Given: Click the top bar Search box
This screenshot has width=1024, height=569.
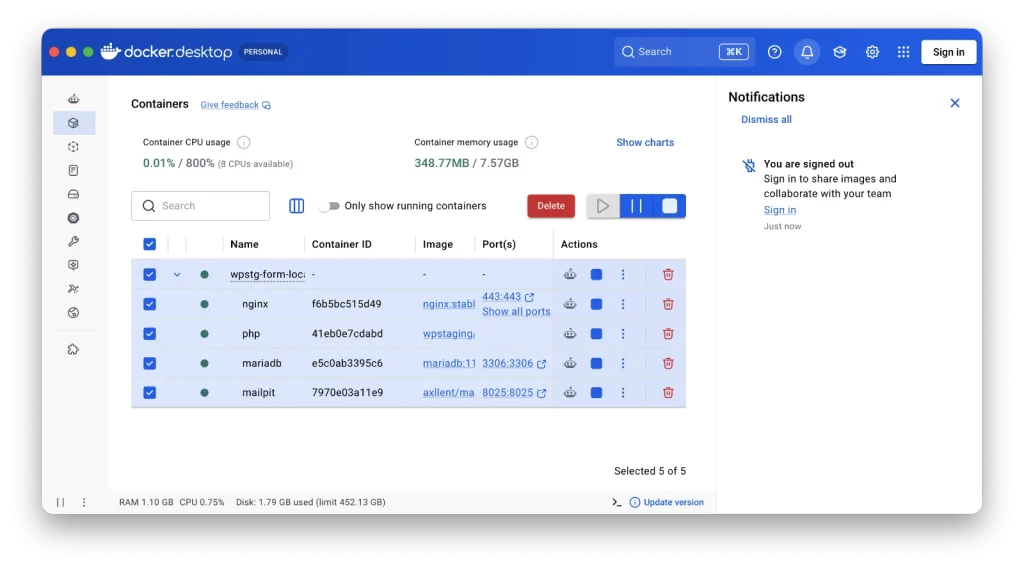Looking at the screenshot, I should tap(684, 52).
